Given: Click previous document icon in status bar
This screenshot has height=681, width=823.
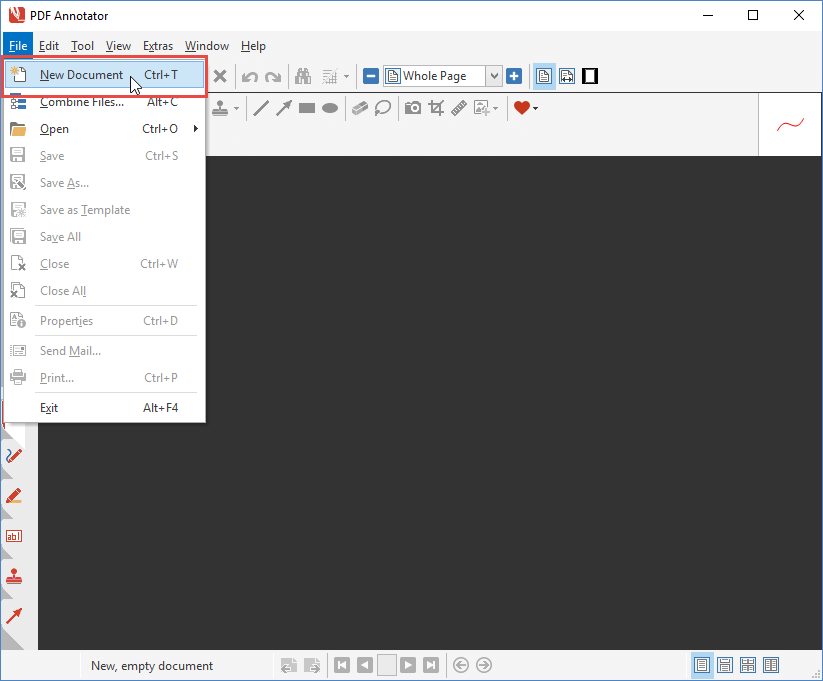Looking at the screenshot, I should tap(289, 665).
